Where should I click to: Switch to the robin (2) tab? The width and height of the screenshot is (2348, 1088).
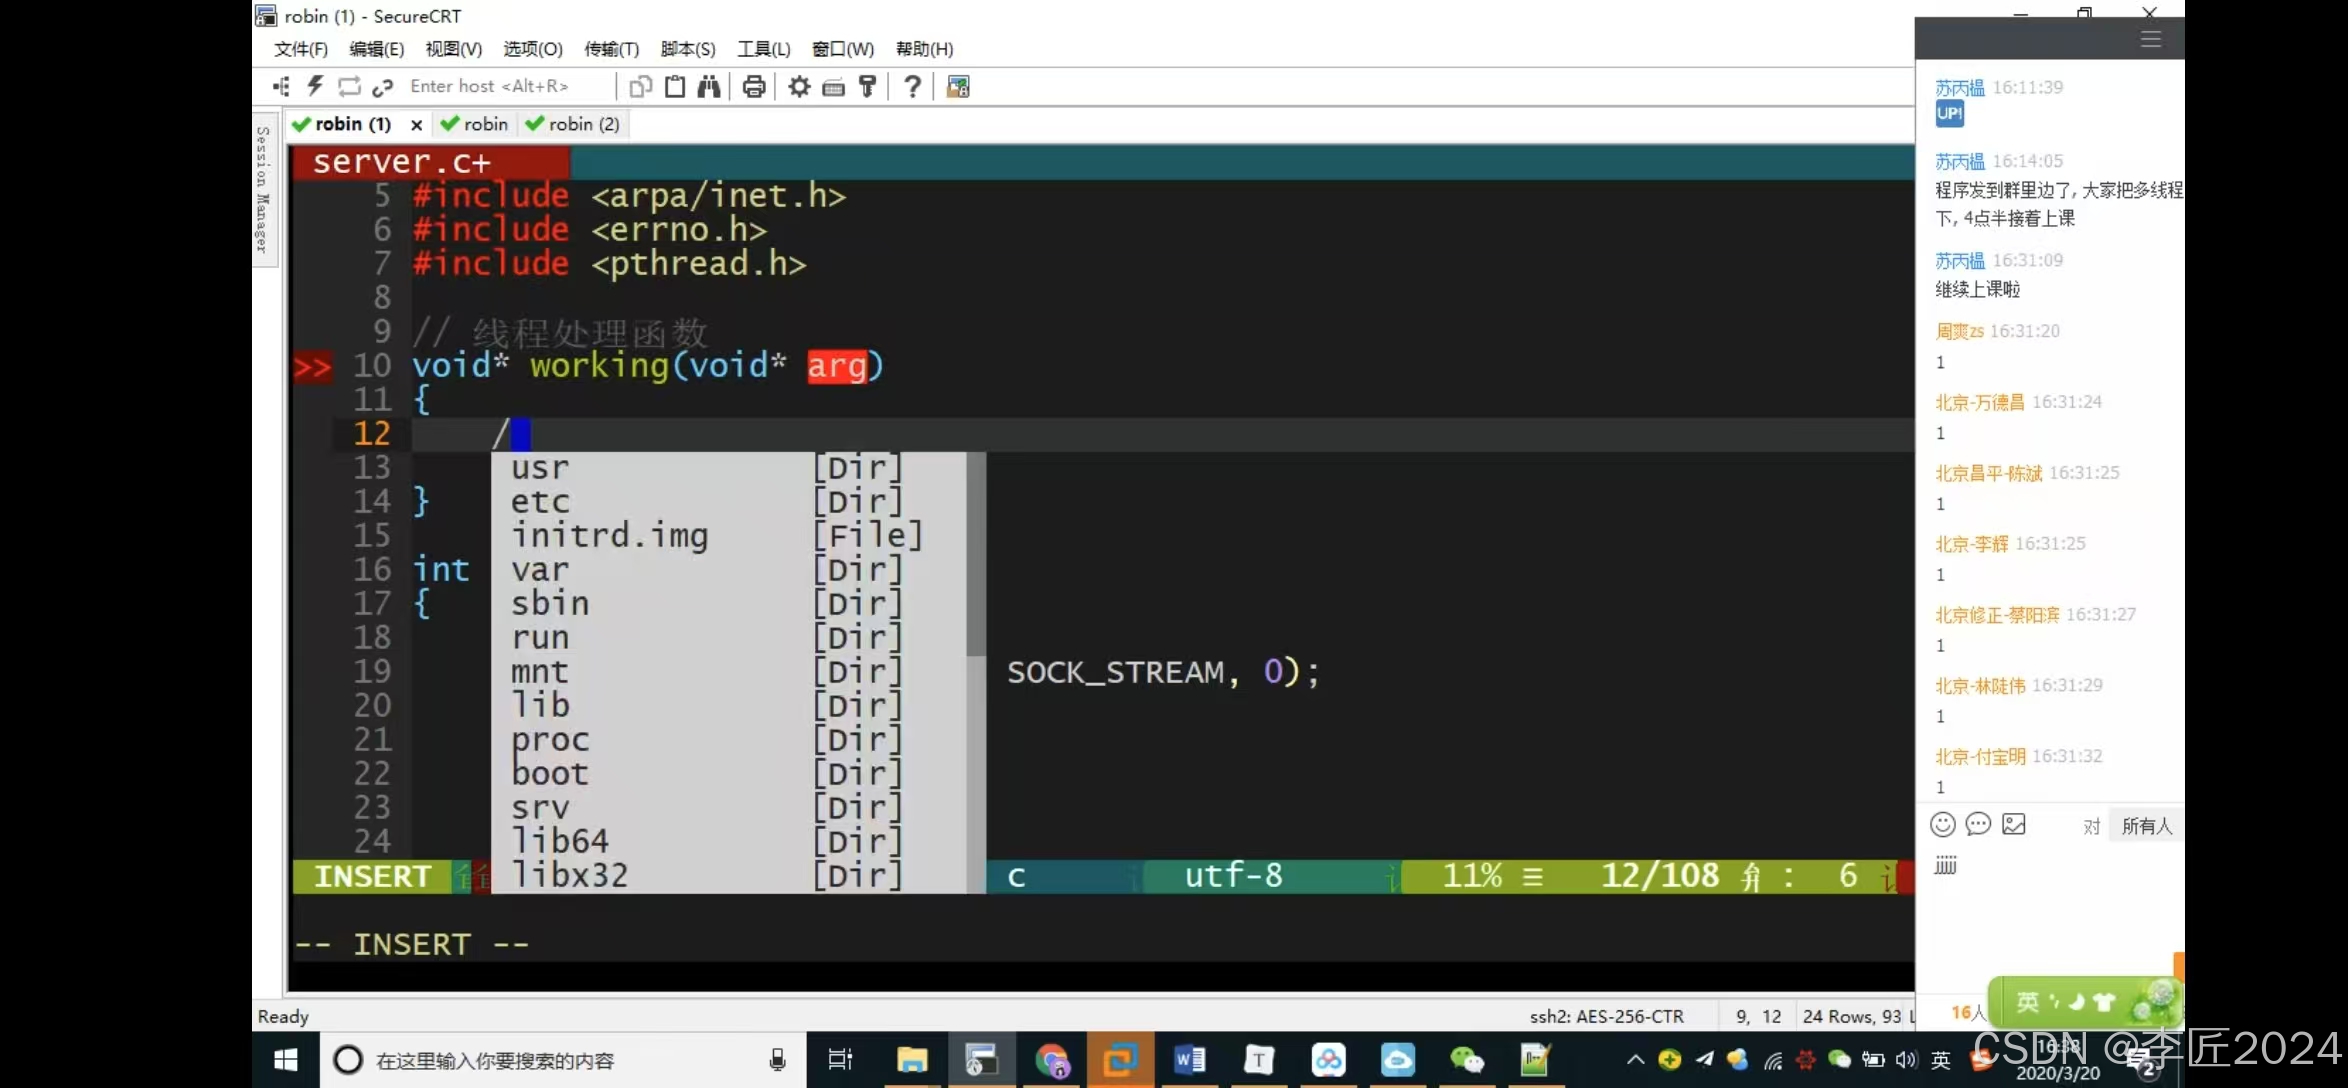pyautogui.click(x=573, y=124)
